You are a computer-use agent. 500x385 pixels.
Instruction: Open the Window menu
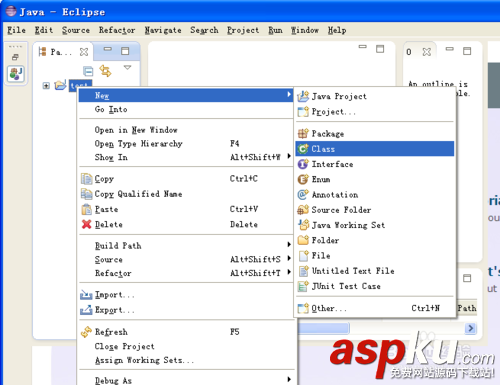(x=305, y=30)
